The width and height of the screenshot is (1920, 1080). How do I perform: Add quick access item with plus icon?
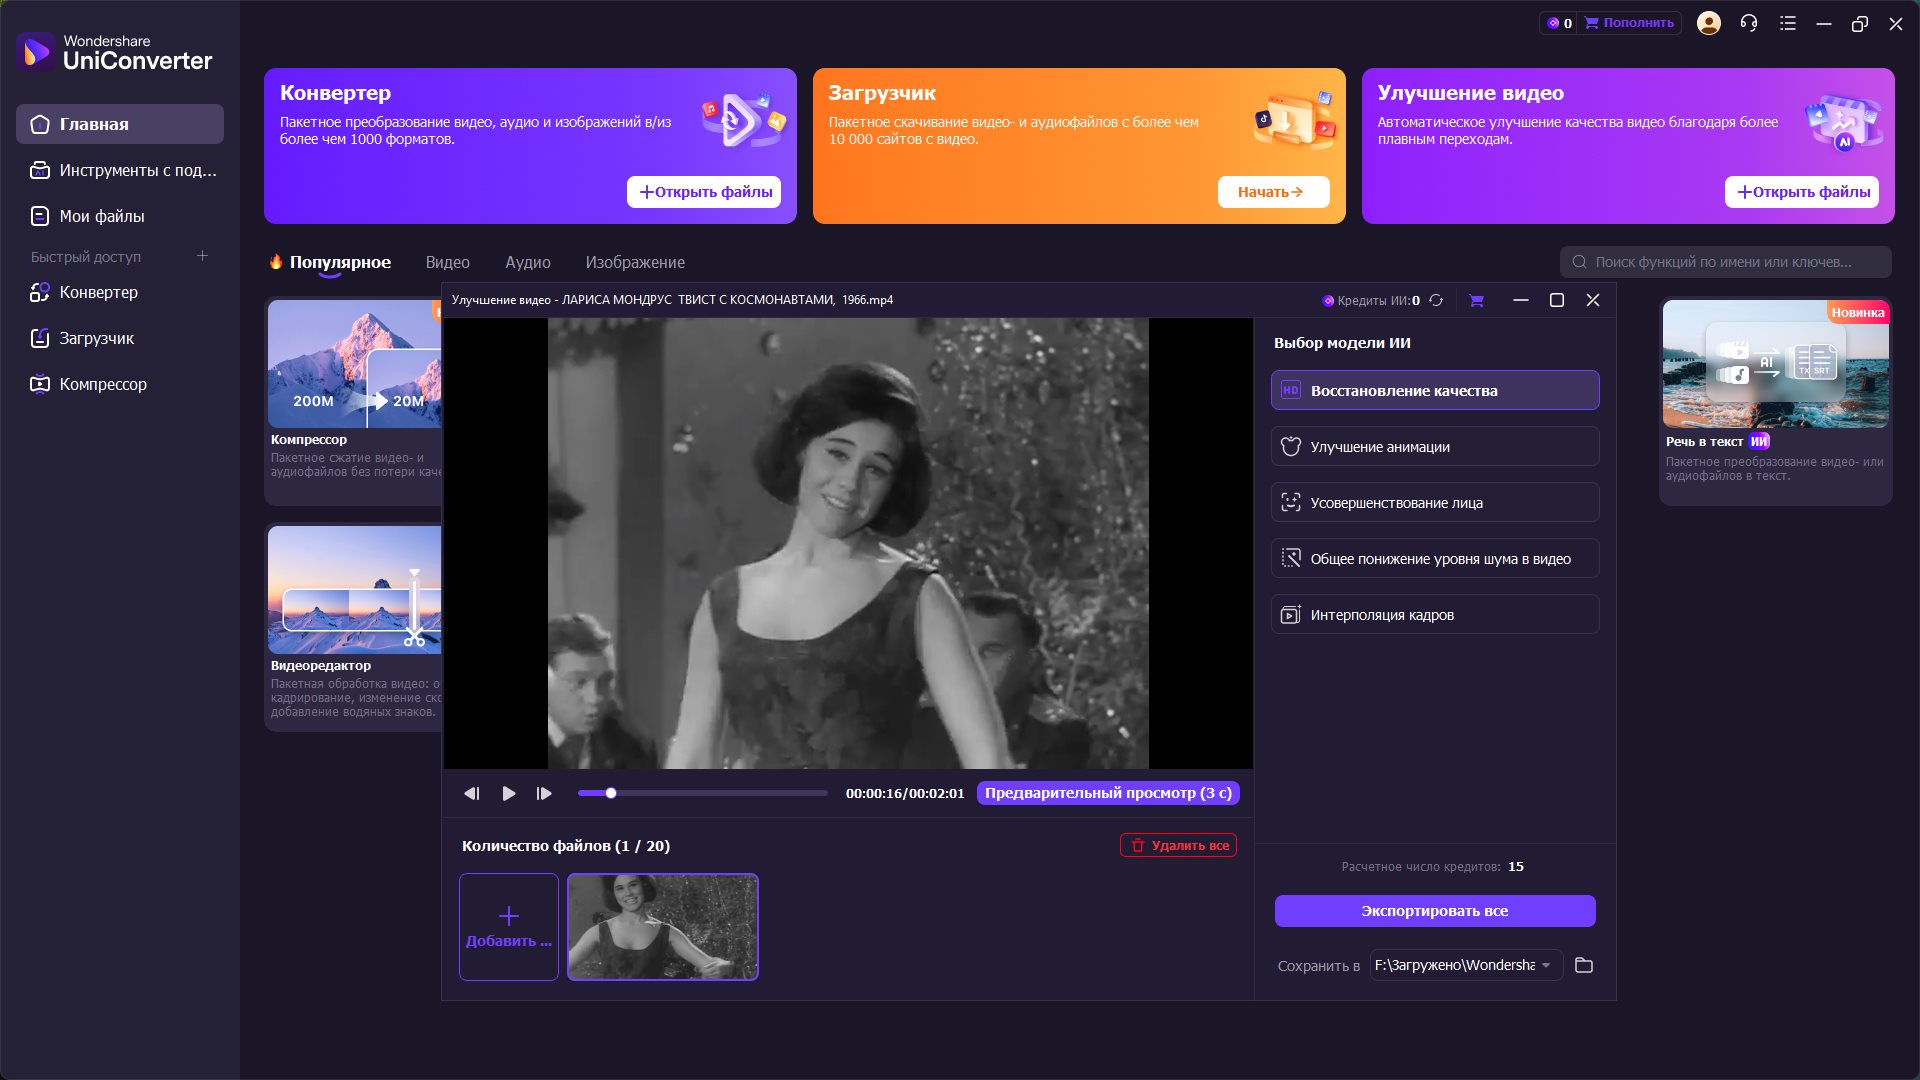(x=202, y=256)
